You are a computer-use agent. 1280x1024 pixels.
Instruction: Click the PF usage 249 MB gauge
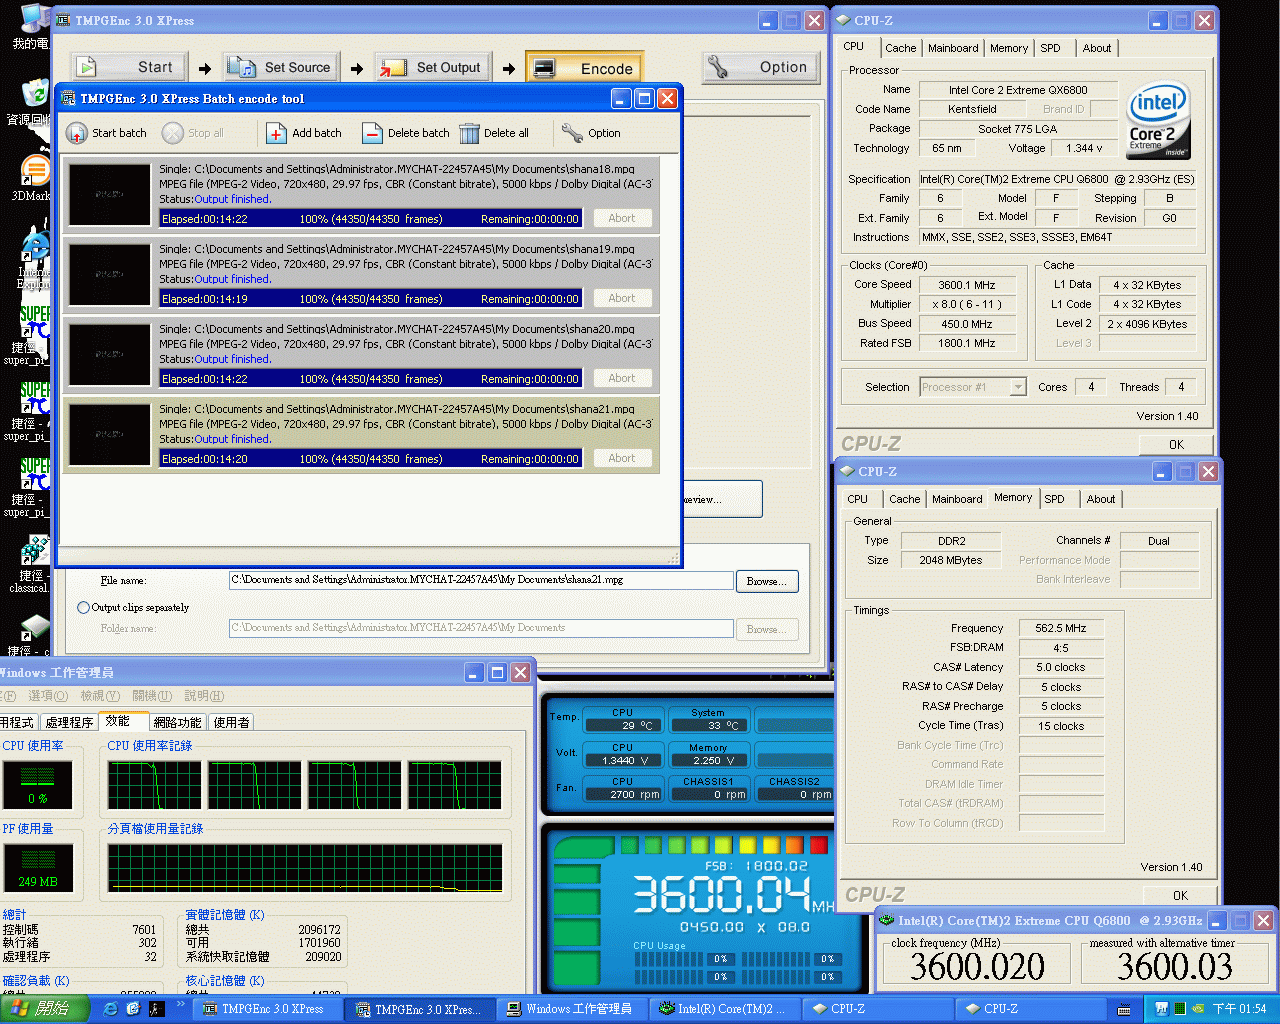click(38, 868)
